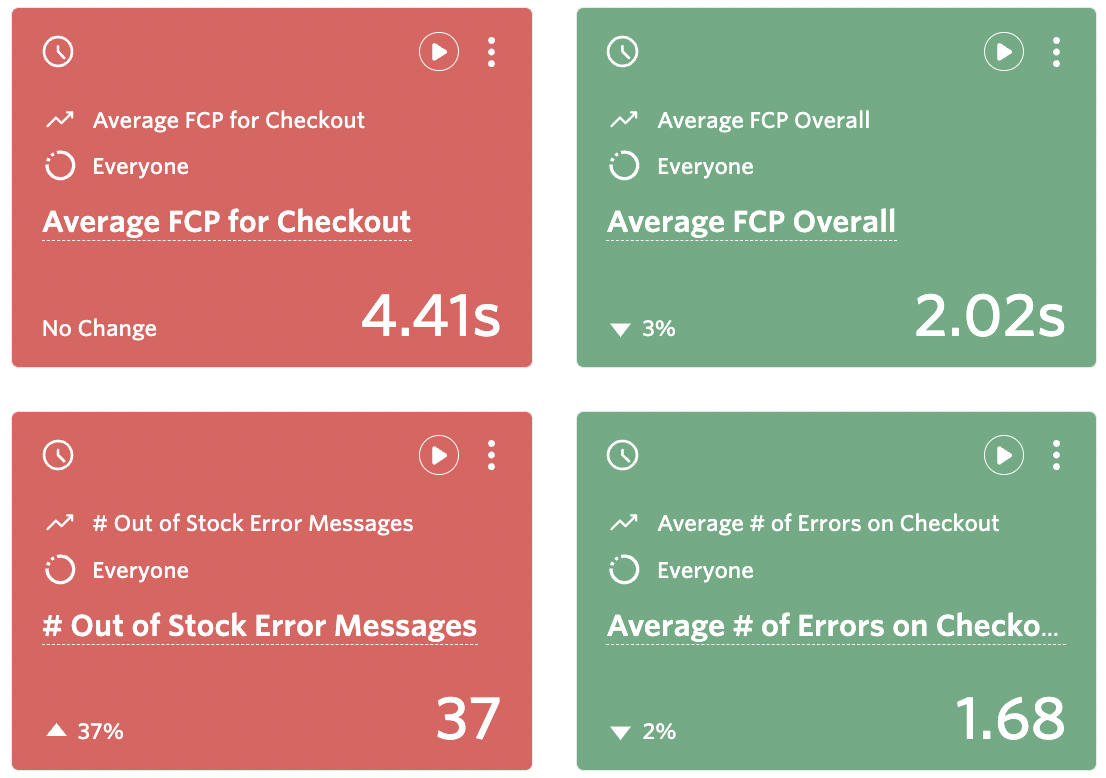The image size is (1106, 778).
Task: Click the clock icon on Out of Stock Error Messages card
Action: 57,455
